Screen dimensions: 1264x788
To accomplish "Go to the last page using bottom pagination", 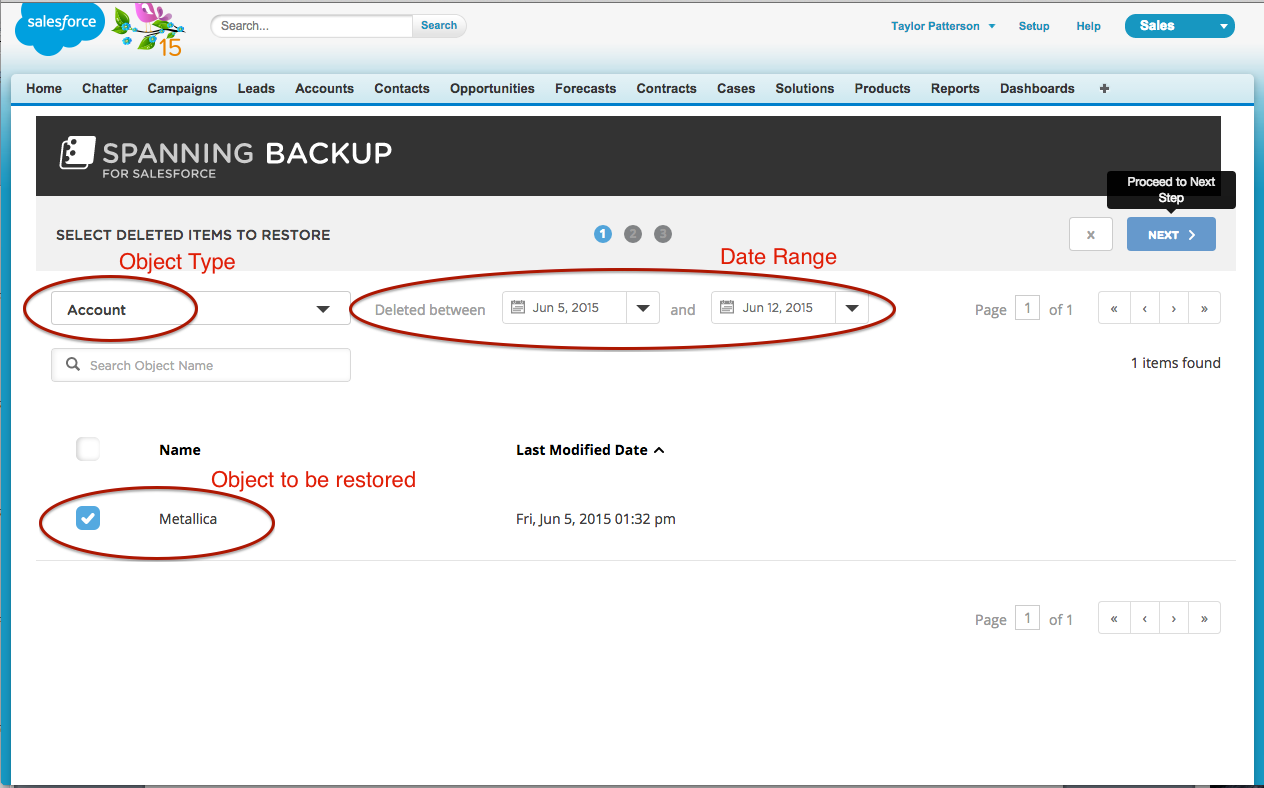I will coord(1204,619).
